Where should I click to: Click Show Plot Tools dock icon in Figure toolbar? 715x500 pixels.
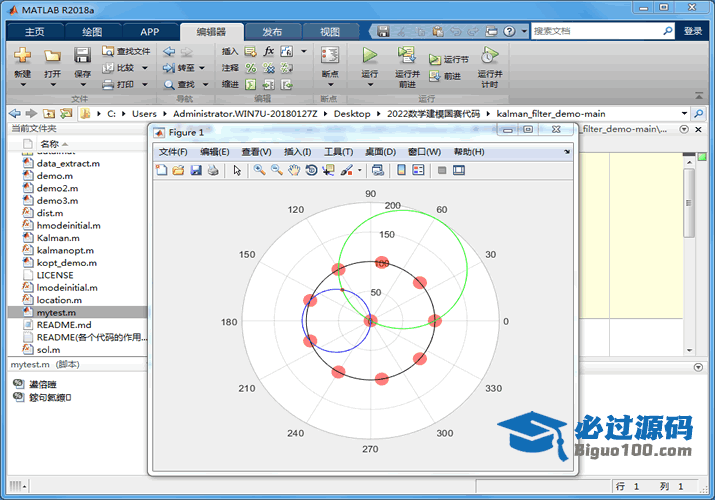459,170
